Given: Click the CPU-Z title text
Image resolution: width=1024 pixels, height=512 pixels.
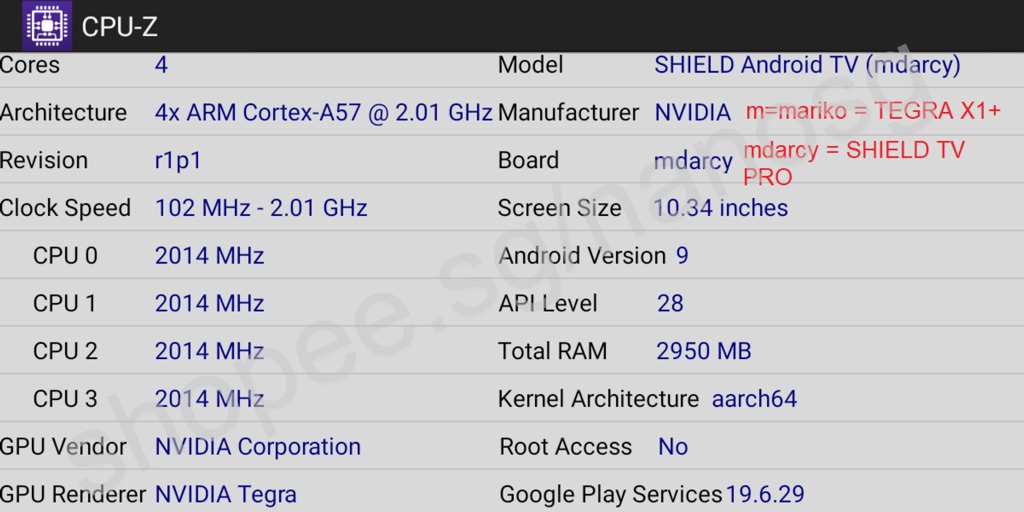Looking at the screenshot, I should [119, 27].
